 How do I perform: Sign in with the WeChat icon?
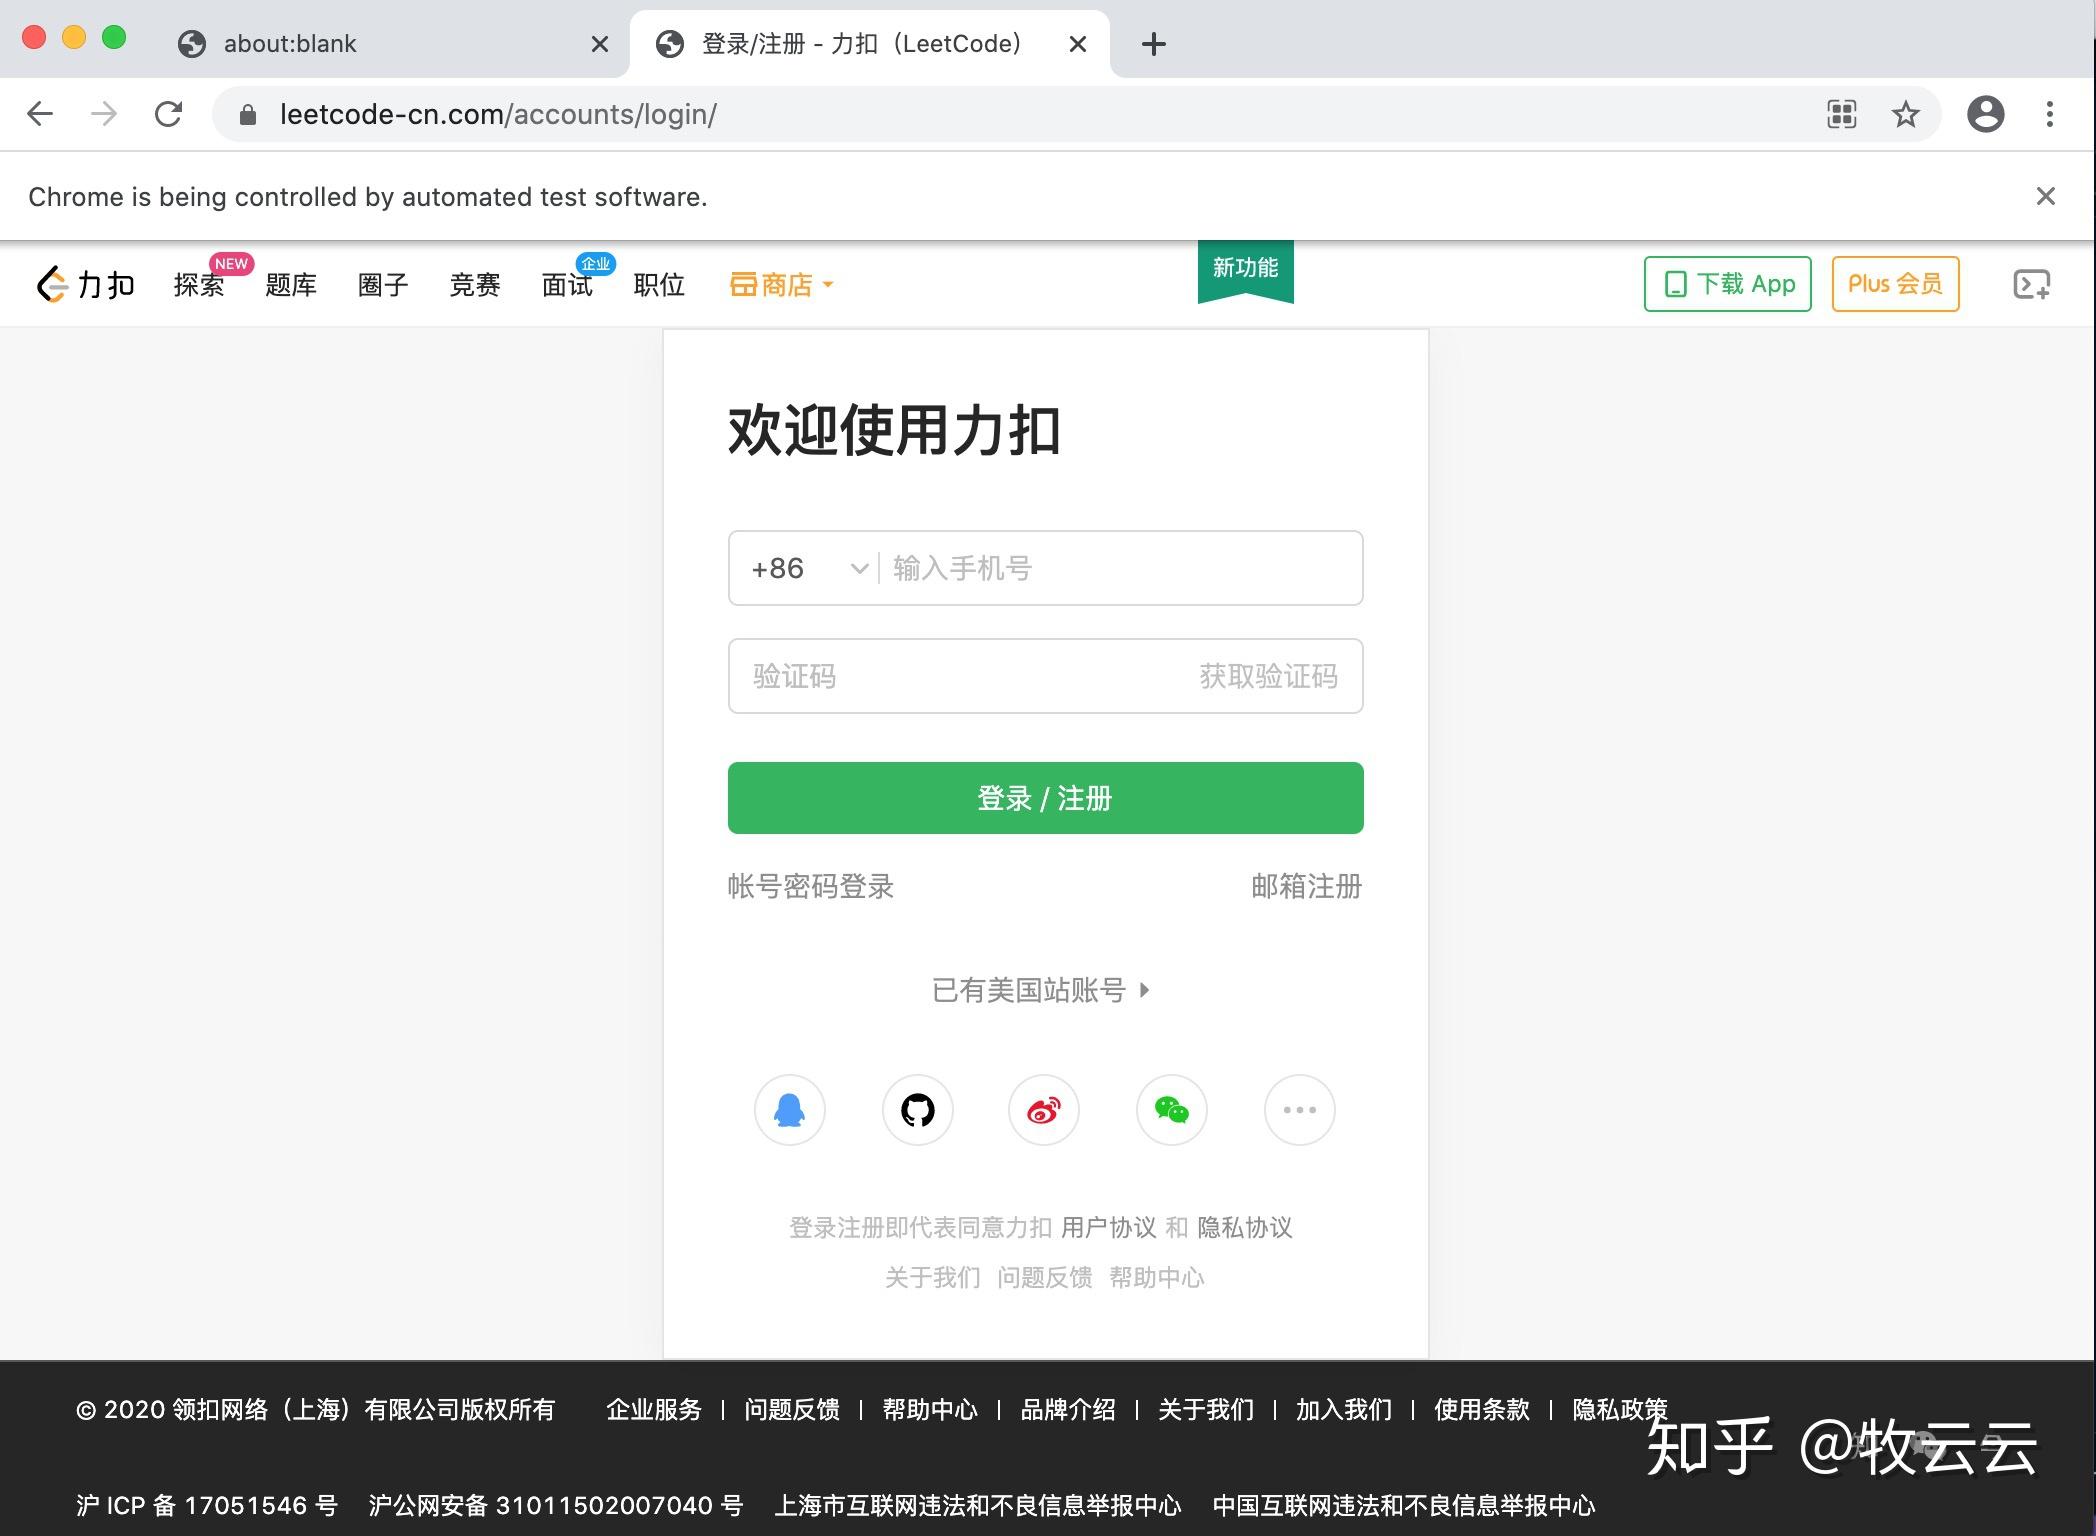[x=1171, y=1110]
